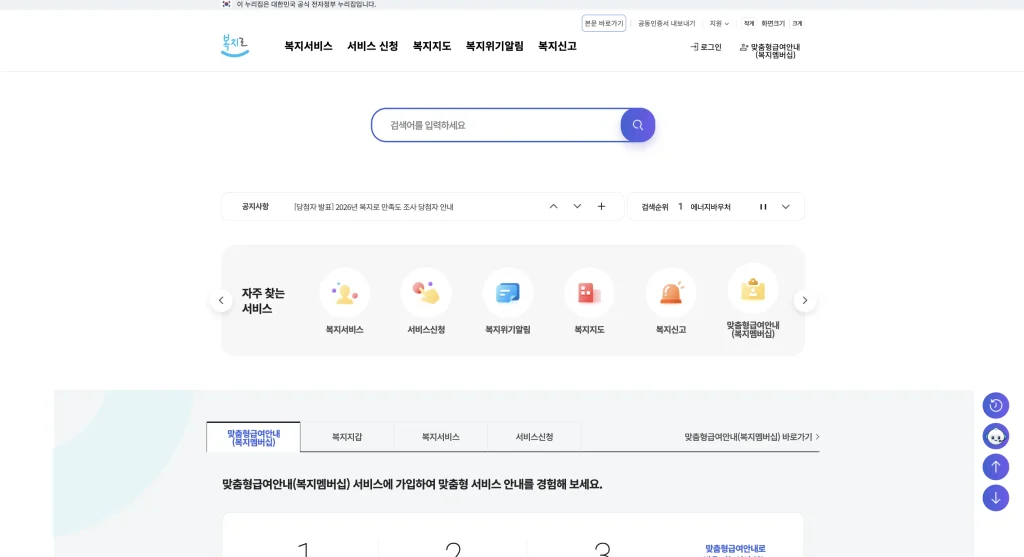Increase screen size with 크게 button
The height and width of the screenshot is (557, 1024).
click(797, 24)
